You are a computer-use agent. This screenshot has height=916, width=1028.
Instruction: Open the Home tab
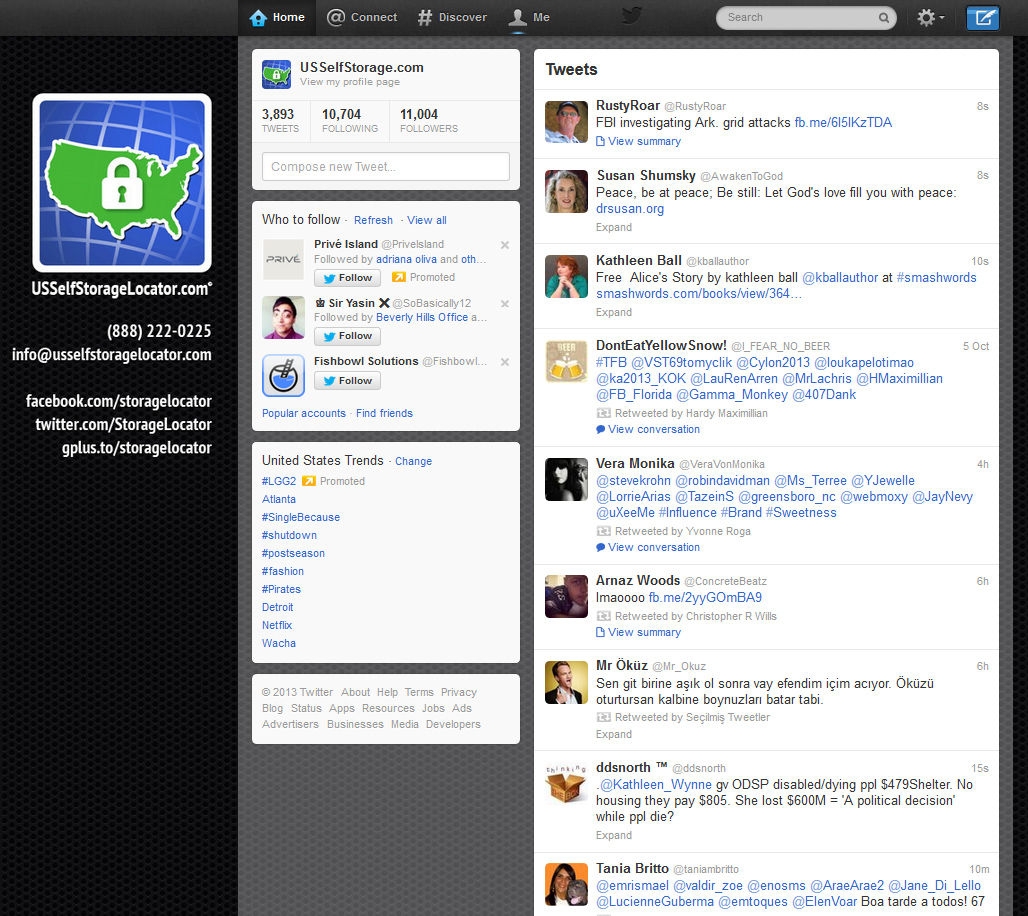click(277, 18)
